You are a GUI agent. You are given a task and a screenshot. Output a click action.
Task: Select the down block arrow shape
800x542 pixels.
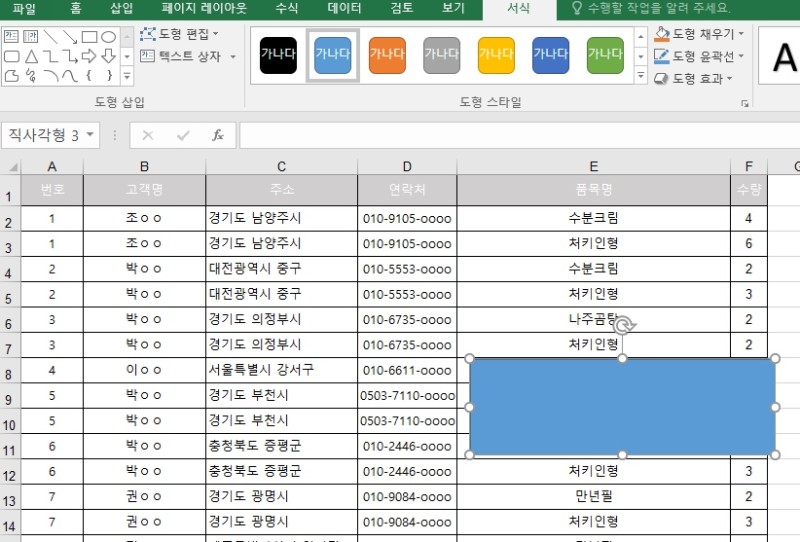click(108, 56)
